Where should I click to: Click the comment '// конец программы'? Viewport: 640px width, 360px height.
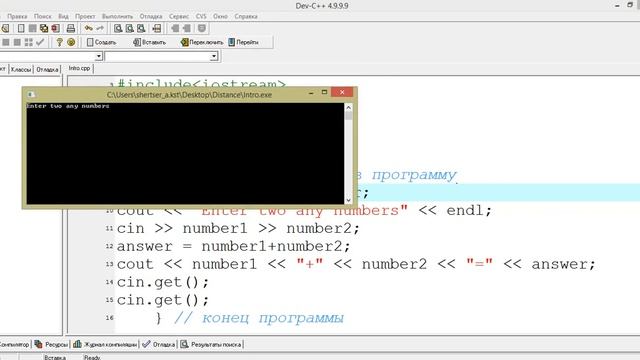tap(259, 318)
